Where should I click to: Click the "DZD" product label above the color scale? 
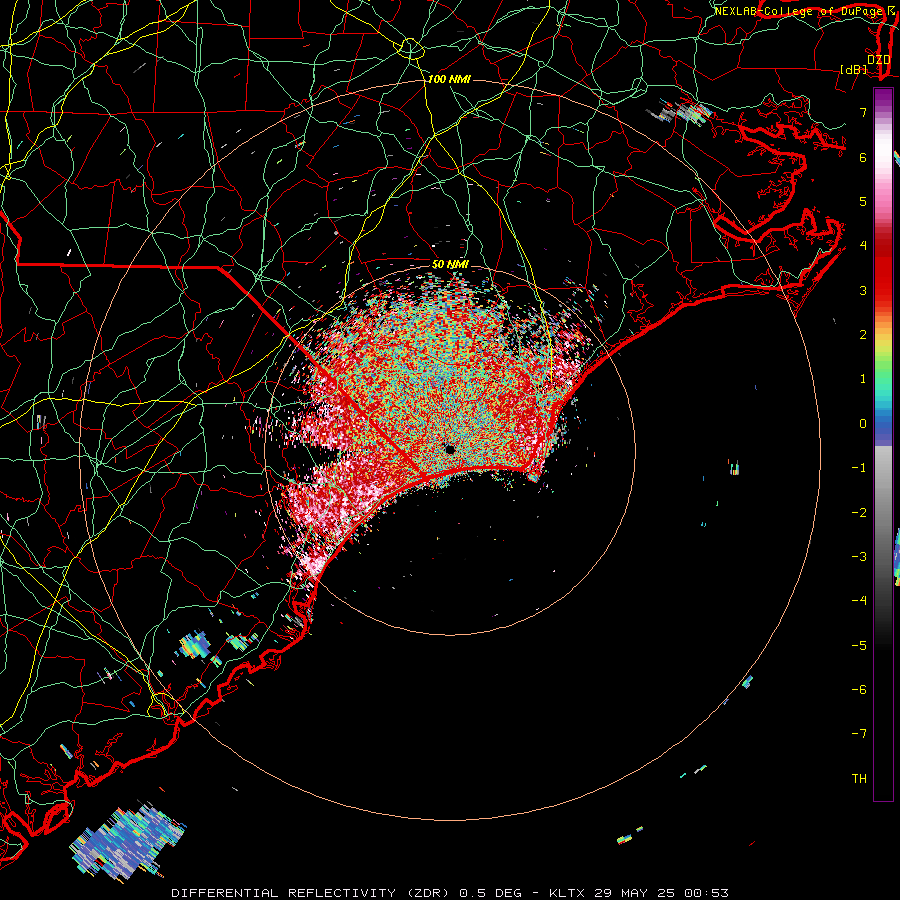(878, 60)
